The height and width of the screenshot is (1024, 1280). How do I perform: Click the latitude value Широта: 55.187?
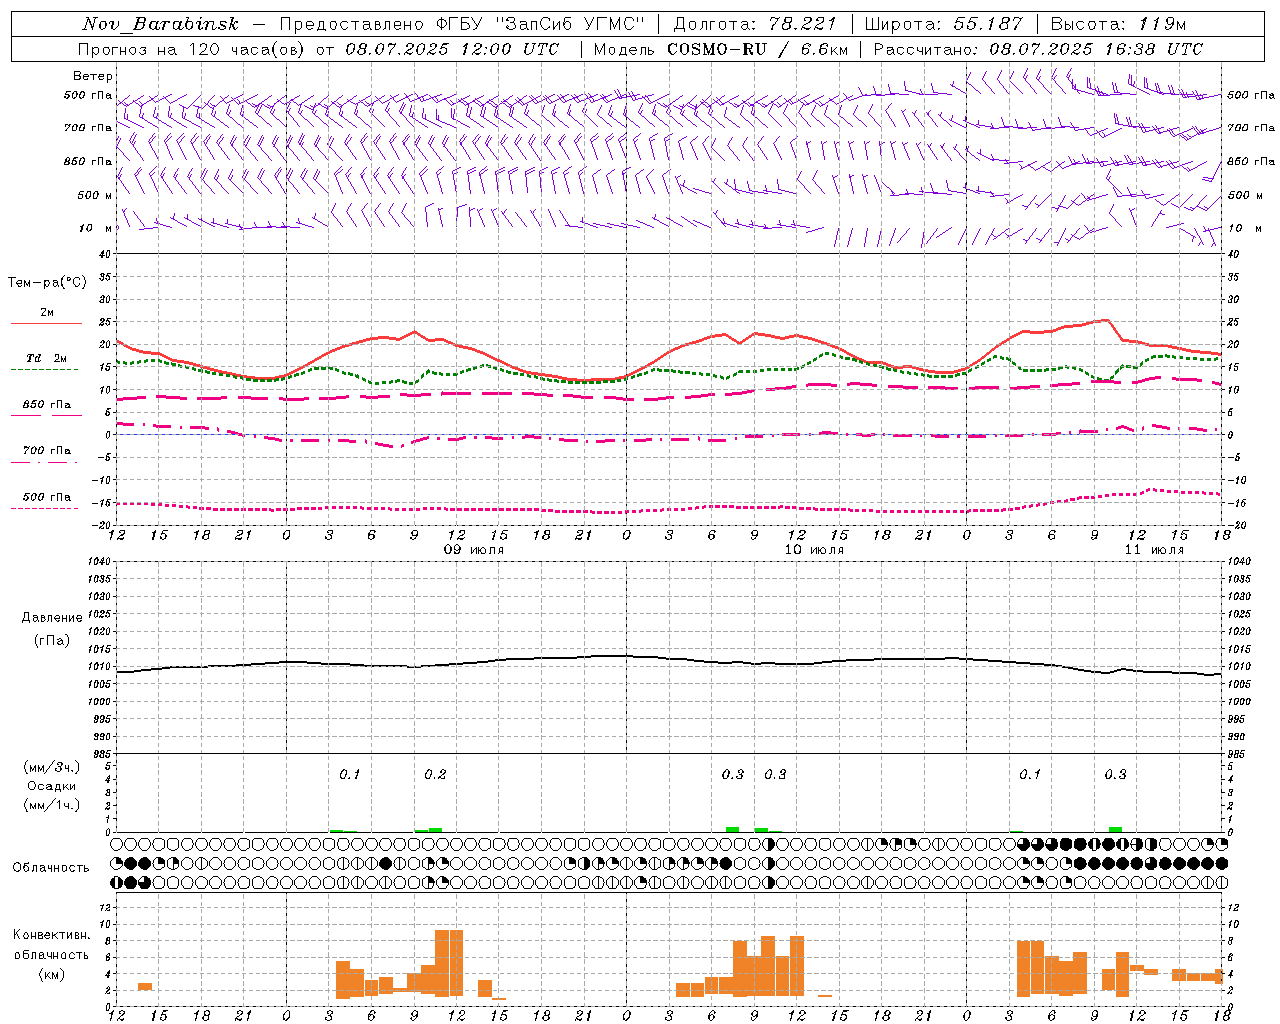944,24
